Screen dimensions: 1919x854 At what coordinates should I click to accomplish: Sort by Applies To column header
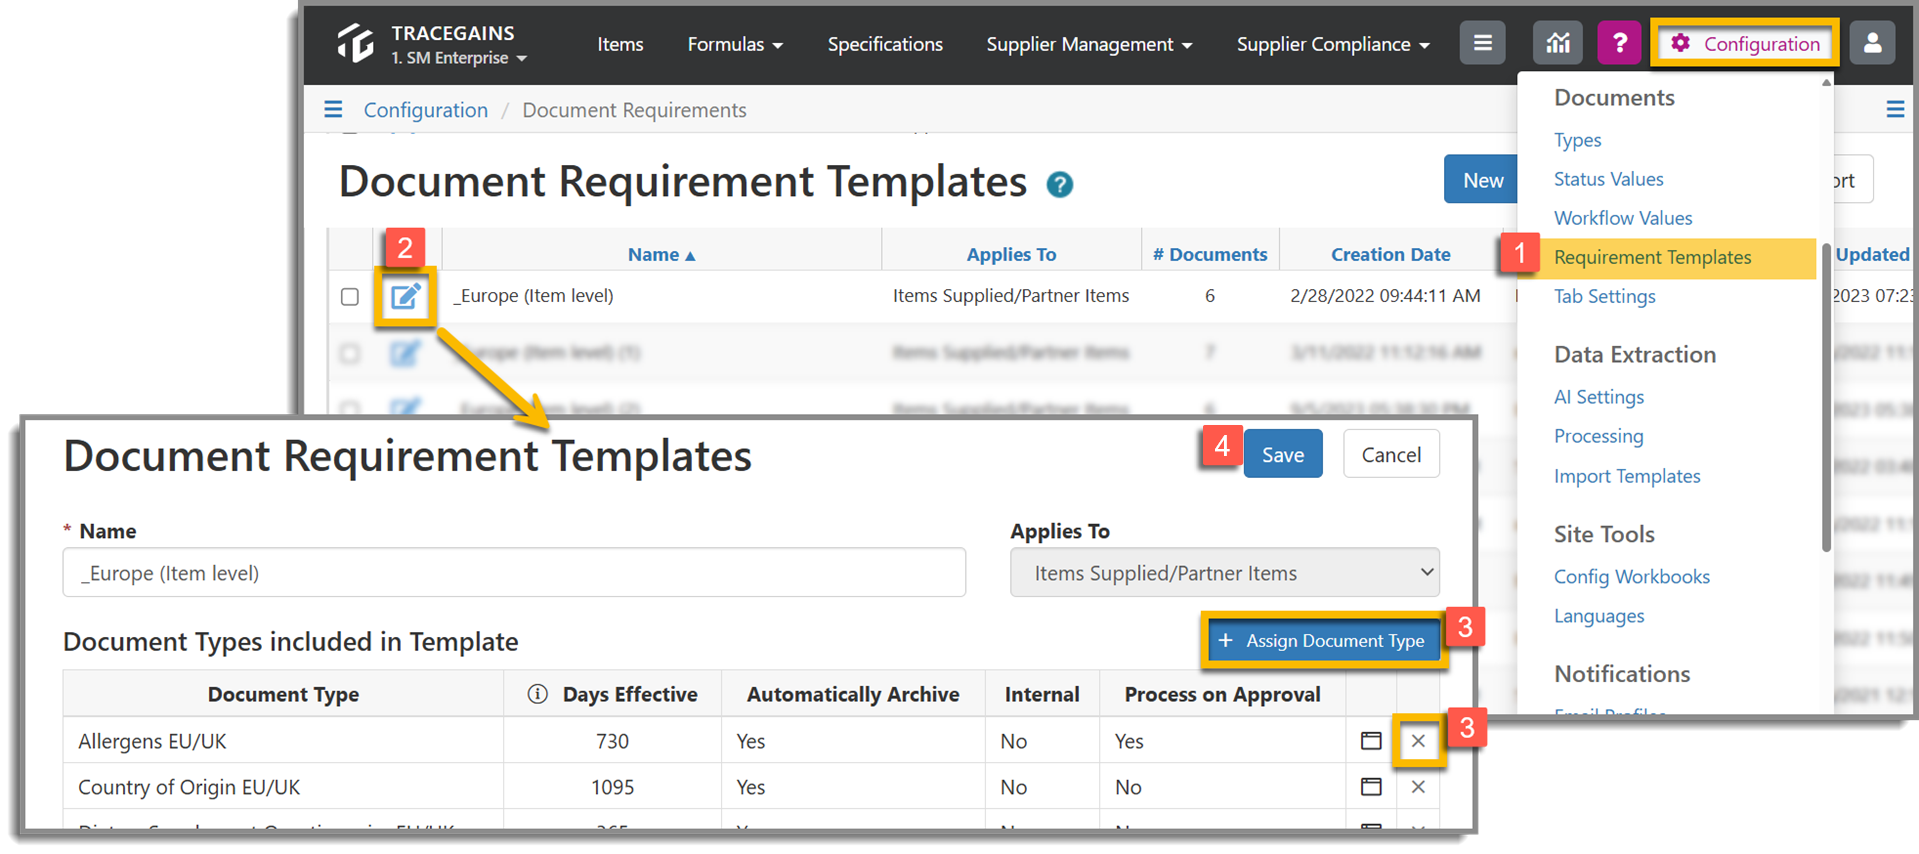click(x=1011, y=254)
